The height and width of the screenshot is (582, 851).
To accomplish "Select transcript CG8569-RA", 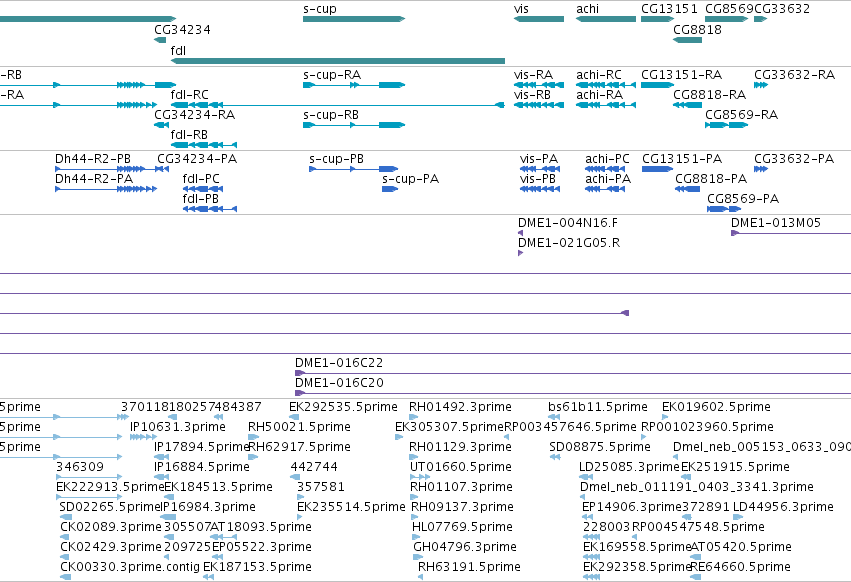I will tap(727, 125).
